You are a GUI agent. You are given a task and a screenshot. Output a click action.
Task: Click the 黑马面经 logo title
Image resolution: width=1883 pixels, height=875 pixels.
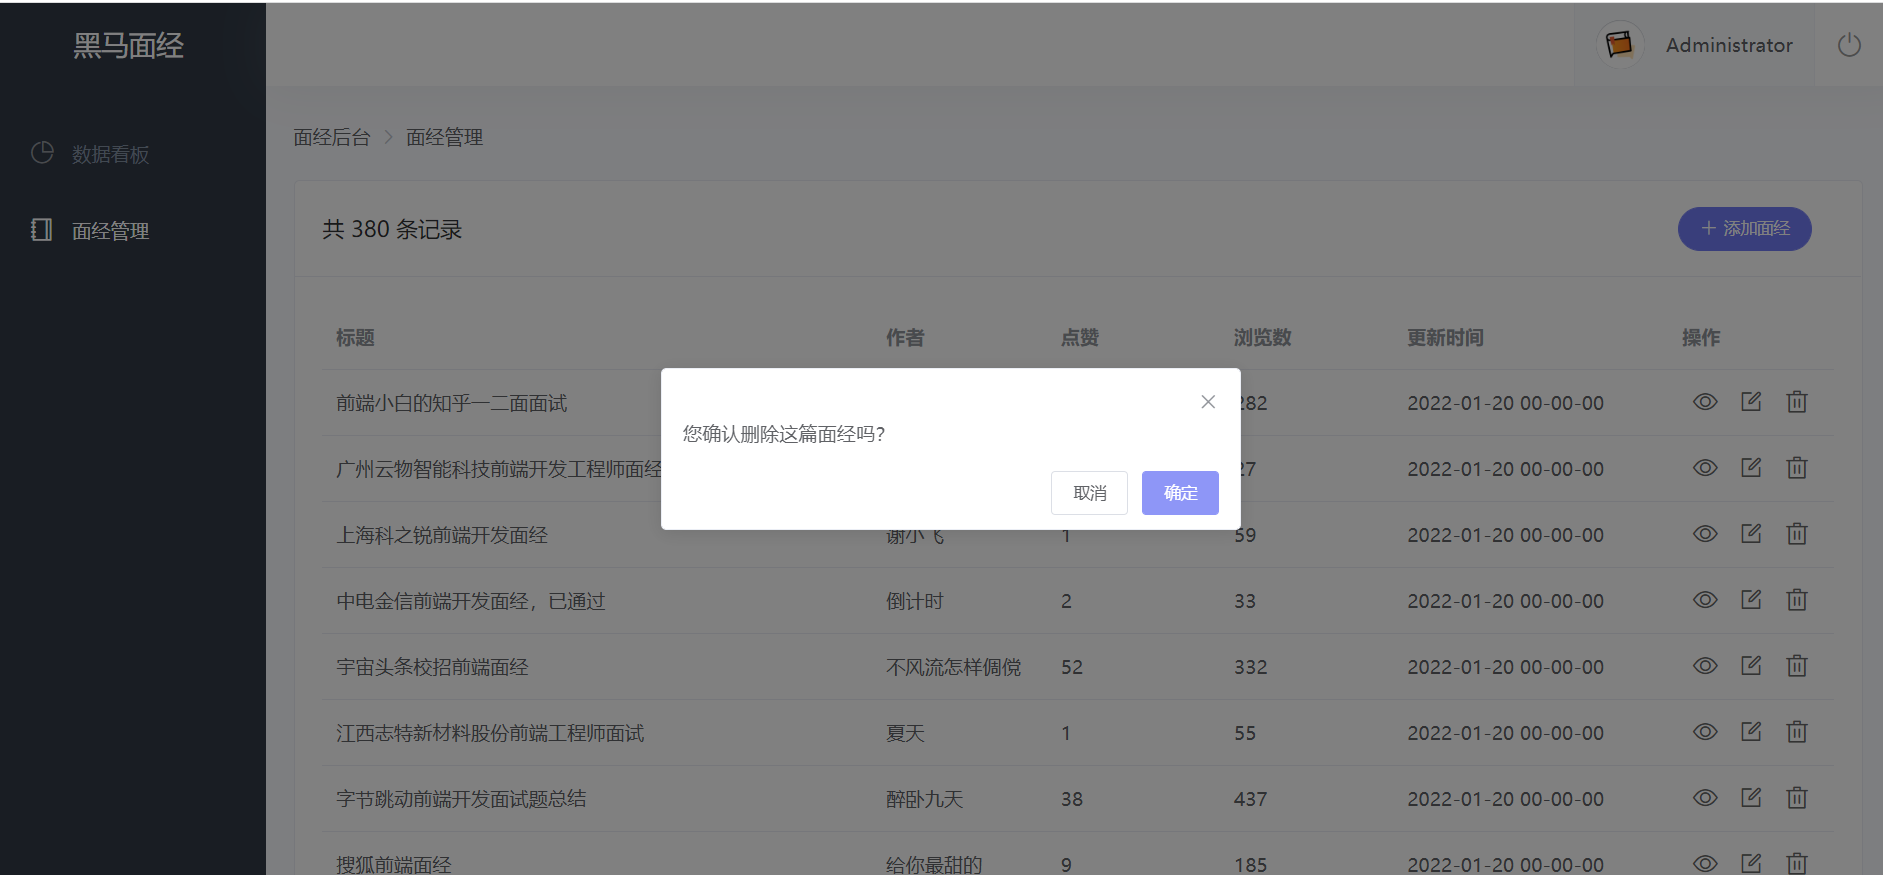click(128, 45)
